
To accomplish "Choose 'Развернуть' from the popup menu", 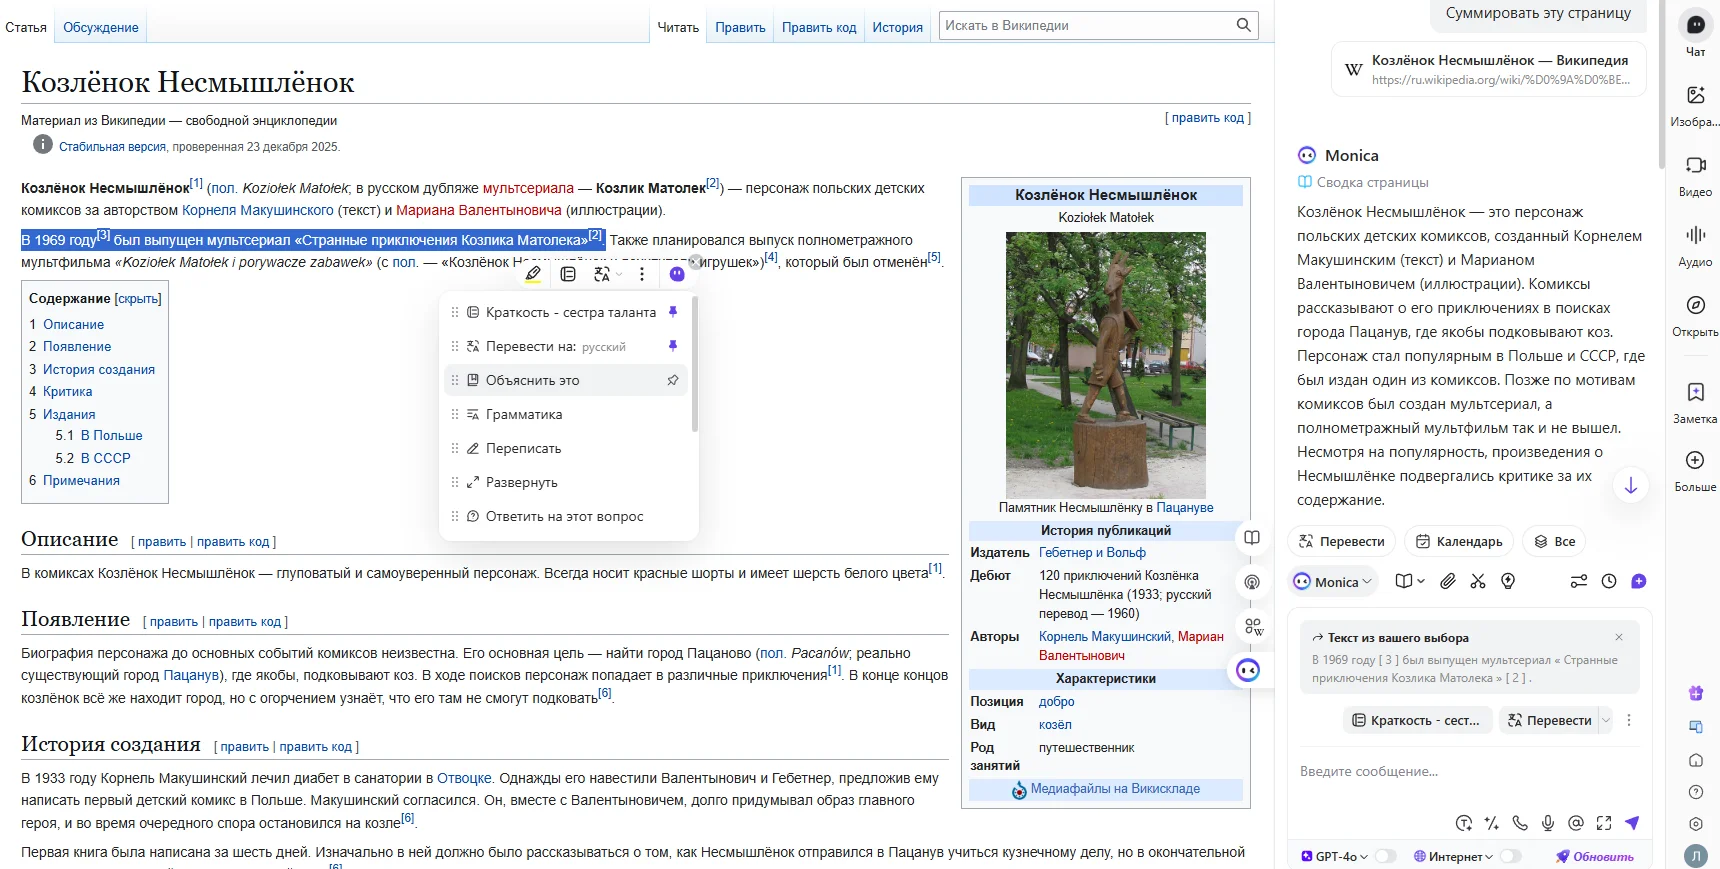I will [564, 482].
